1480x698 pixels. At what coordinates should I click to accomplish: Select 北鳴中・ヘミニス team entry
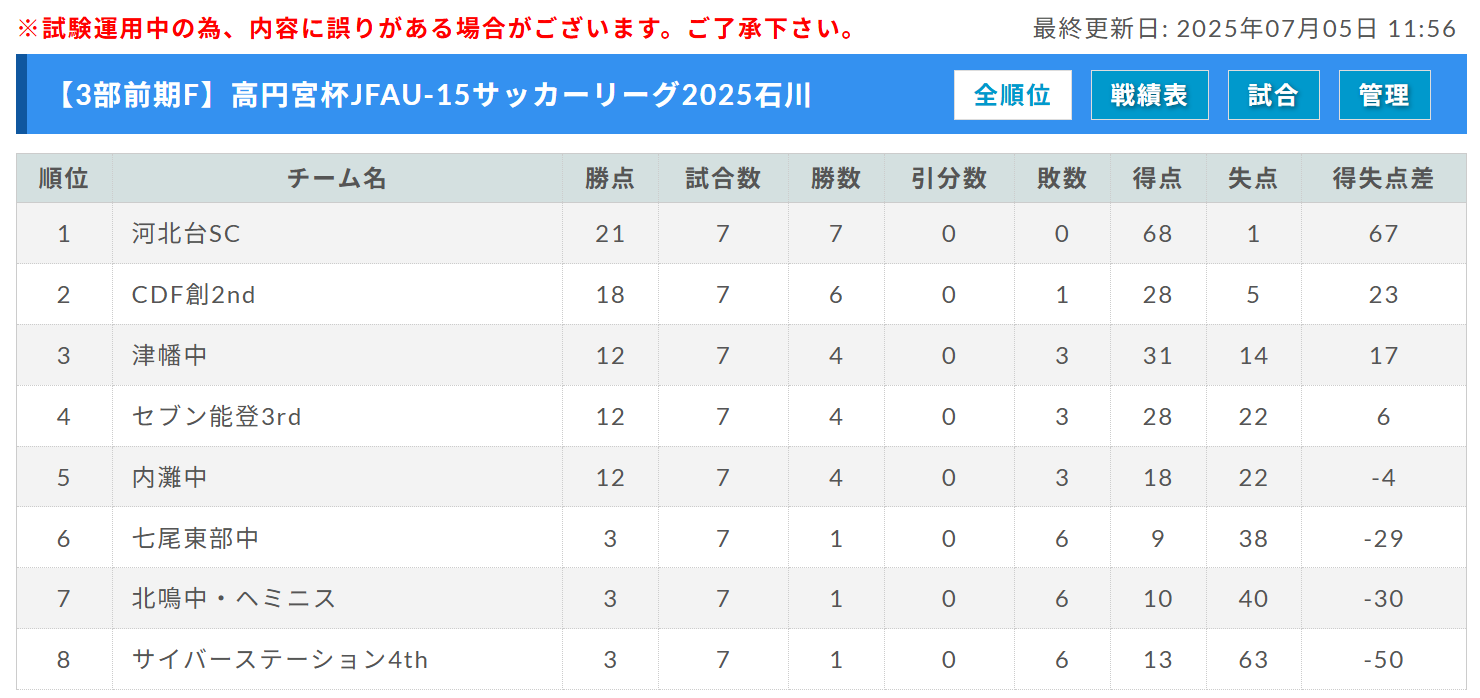(x=234, y=599)
